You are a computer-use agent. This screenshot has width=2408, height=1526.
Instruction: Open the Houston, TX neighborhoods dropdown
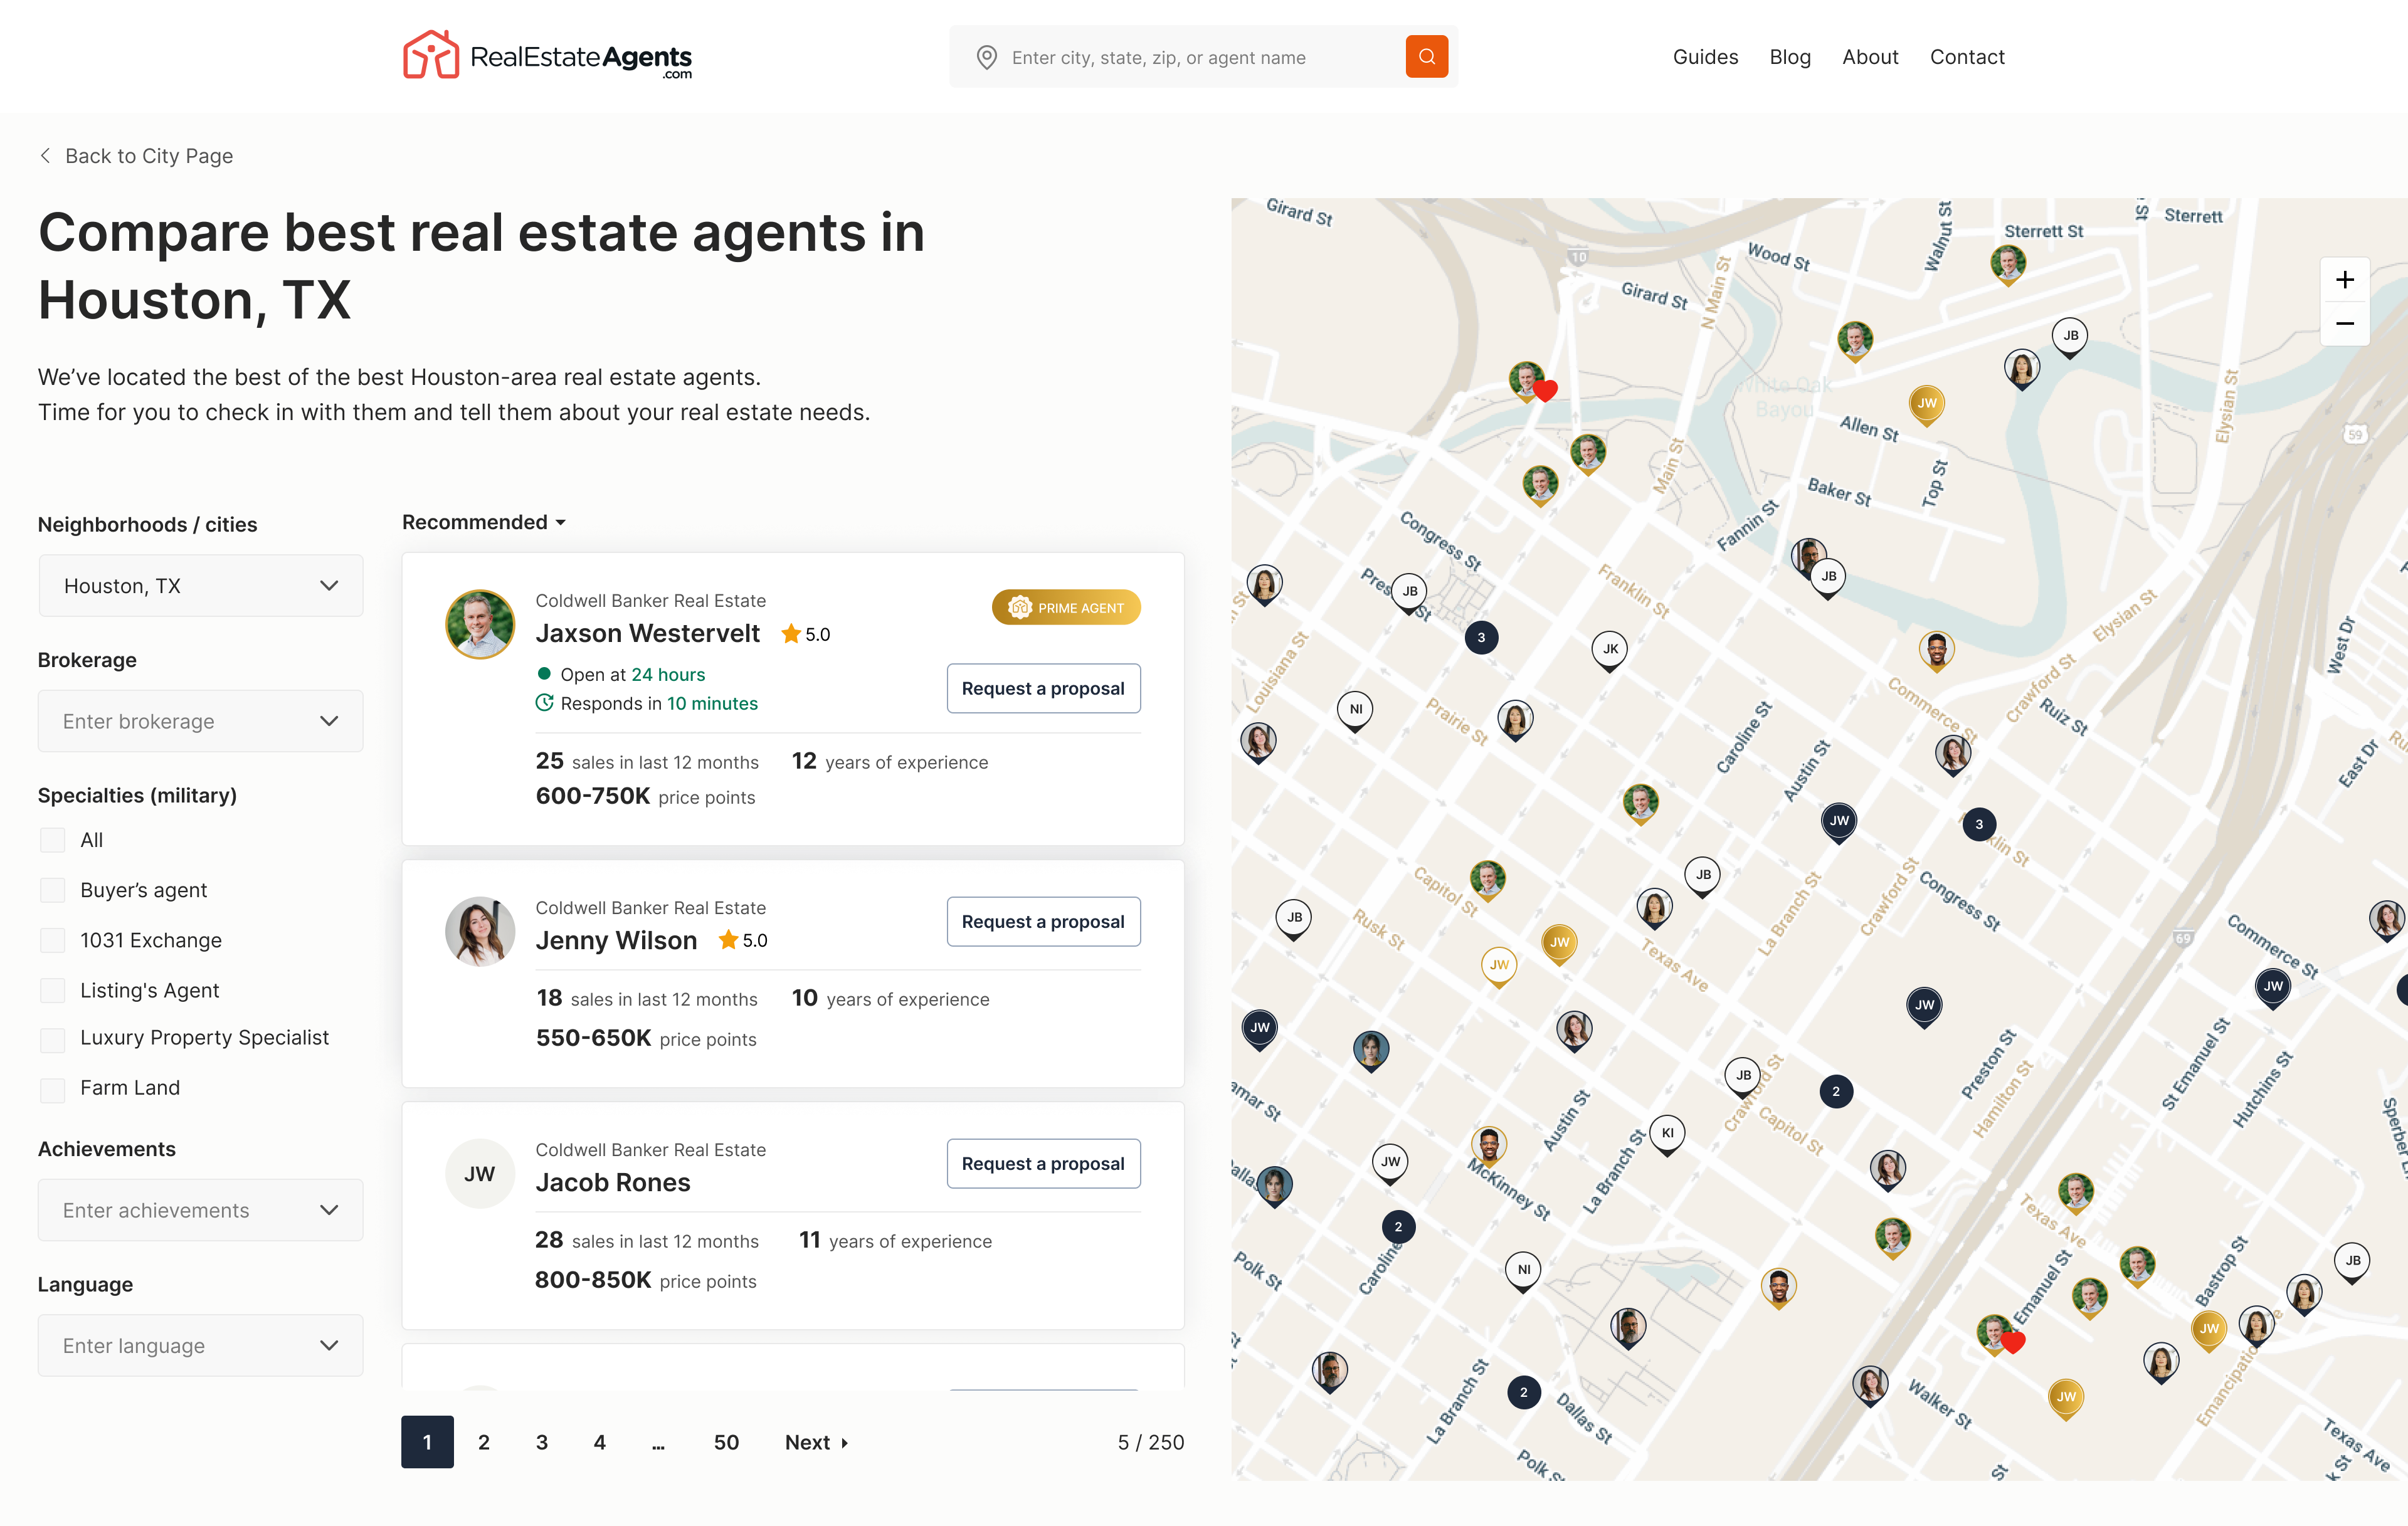(x=200, y=586)
